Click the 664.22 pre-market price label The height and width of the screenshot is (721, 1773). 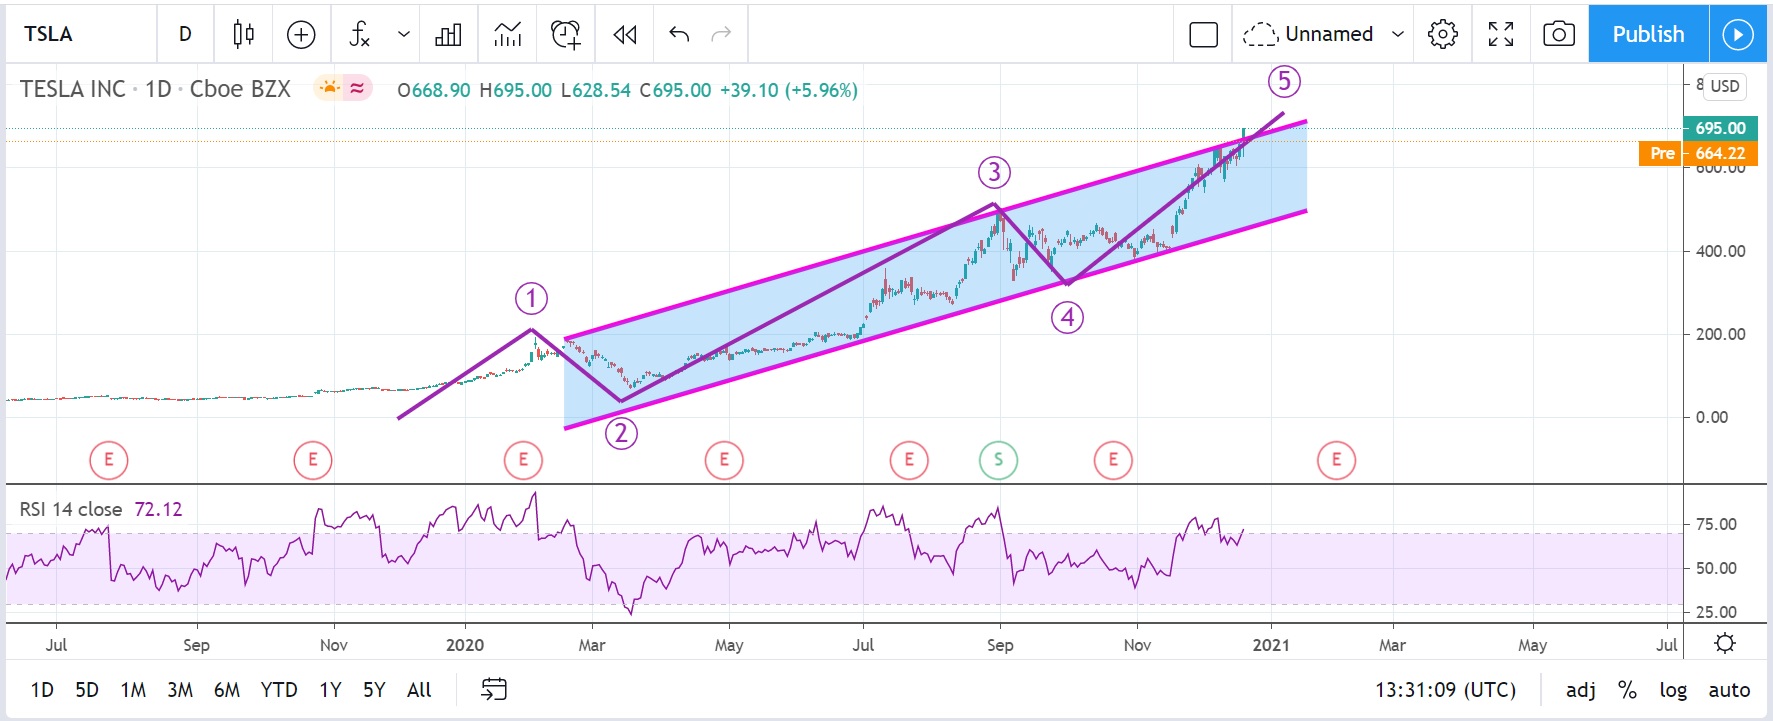(x=1720, y=153)
